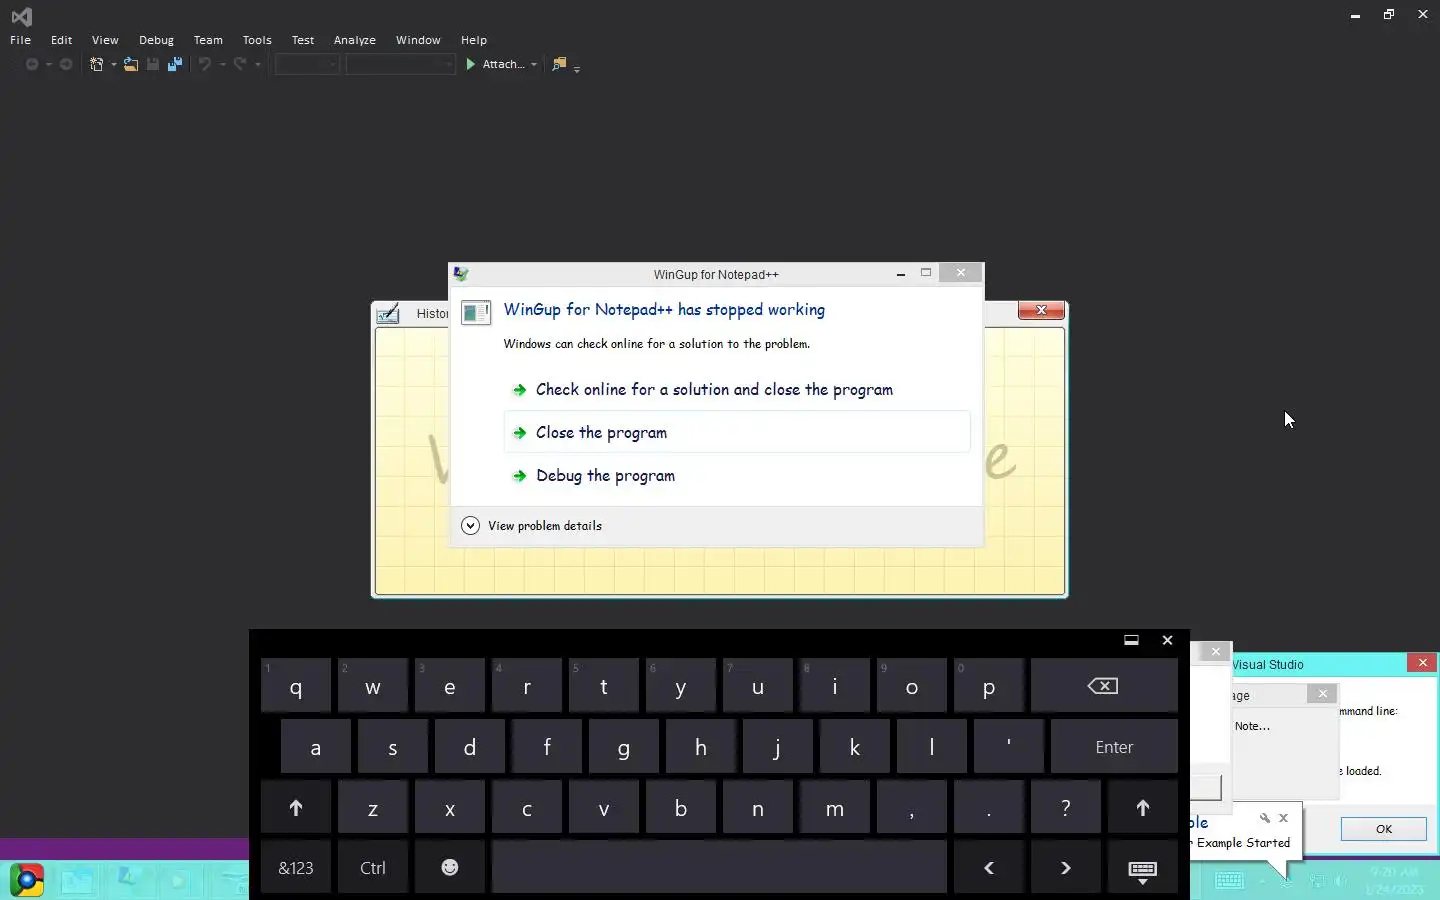Tap the left Shift arrow key
This screenshot has height=900, width=1440.
tap(296, 808)
